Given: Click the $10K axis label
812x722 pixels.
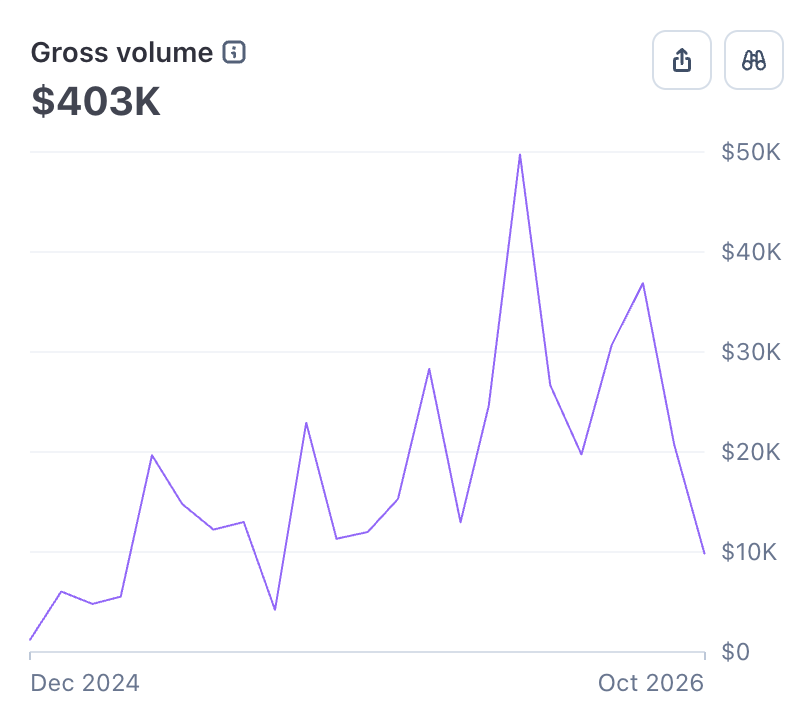Looking at the screenshot, I should [749, 552].
